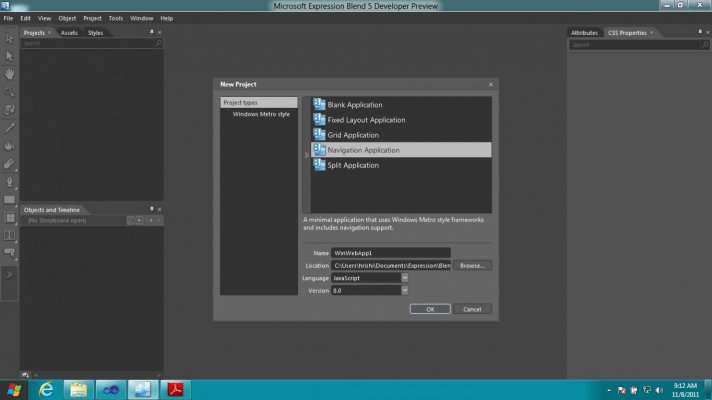
Task: Close the CSS Properties tab
Action: [652, 33]
